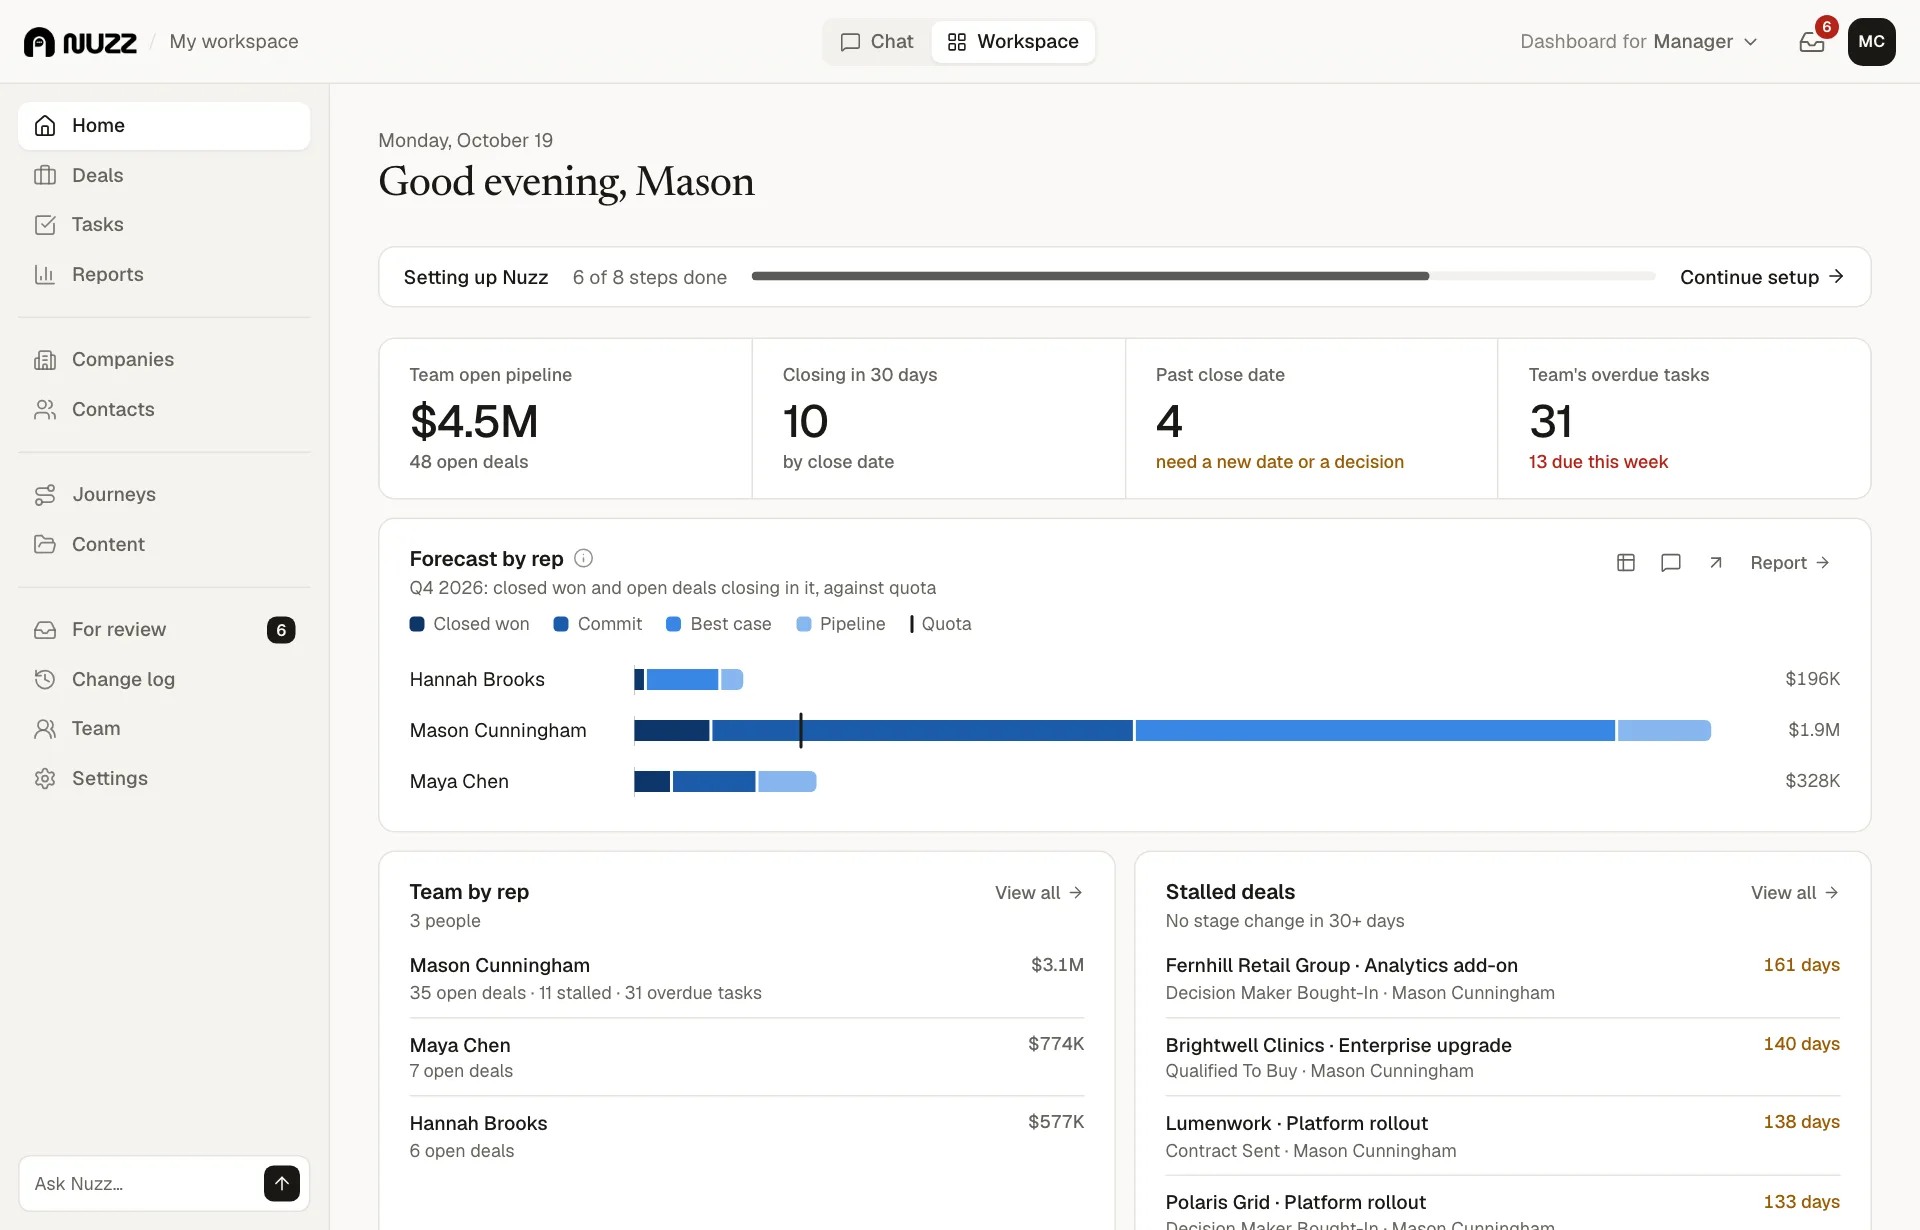Click My workspace breadcrumb

[x=234, y=42]
